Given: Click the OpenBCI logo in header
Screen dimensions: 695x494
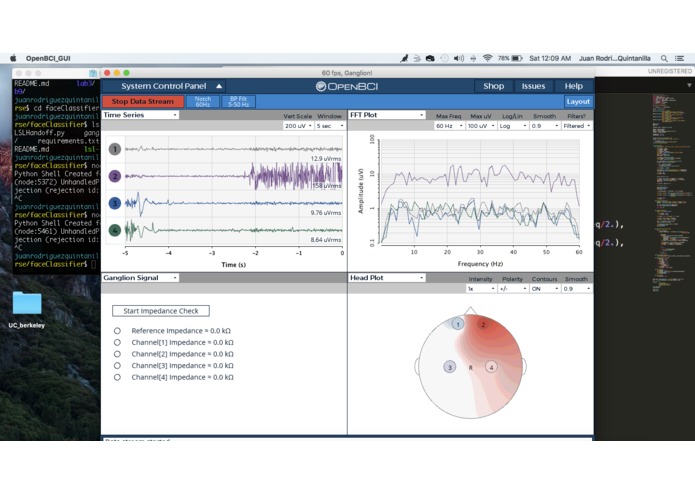Looking at the screenshot, I should (347, 86).
